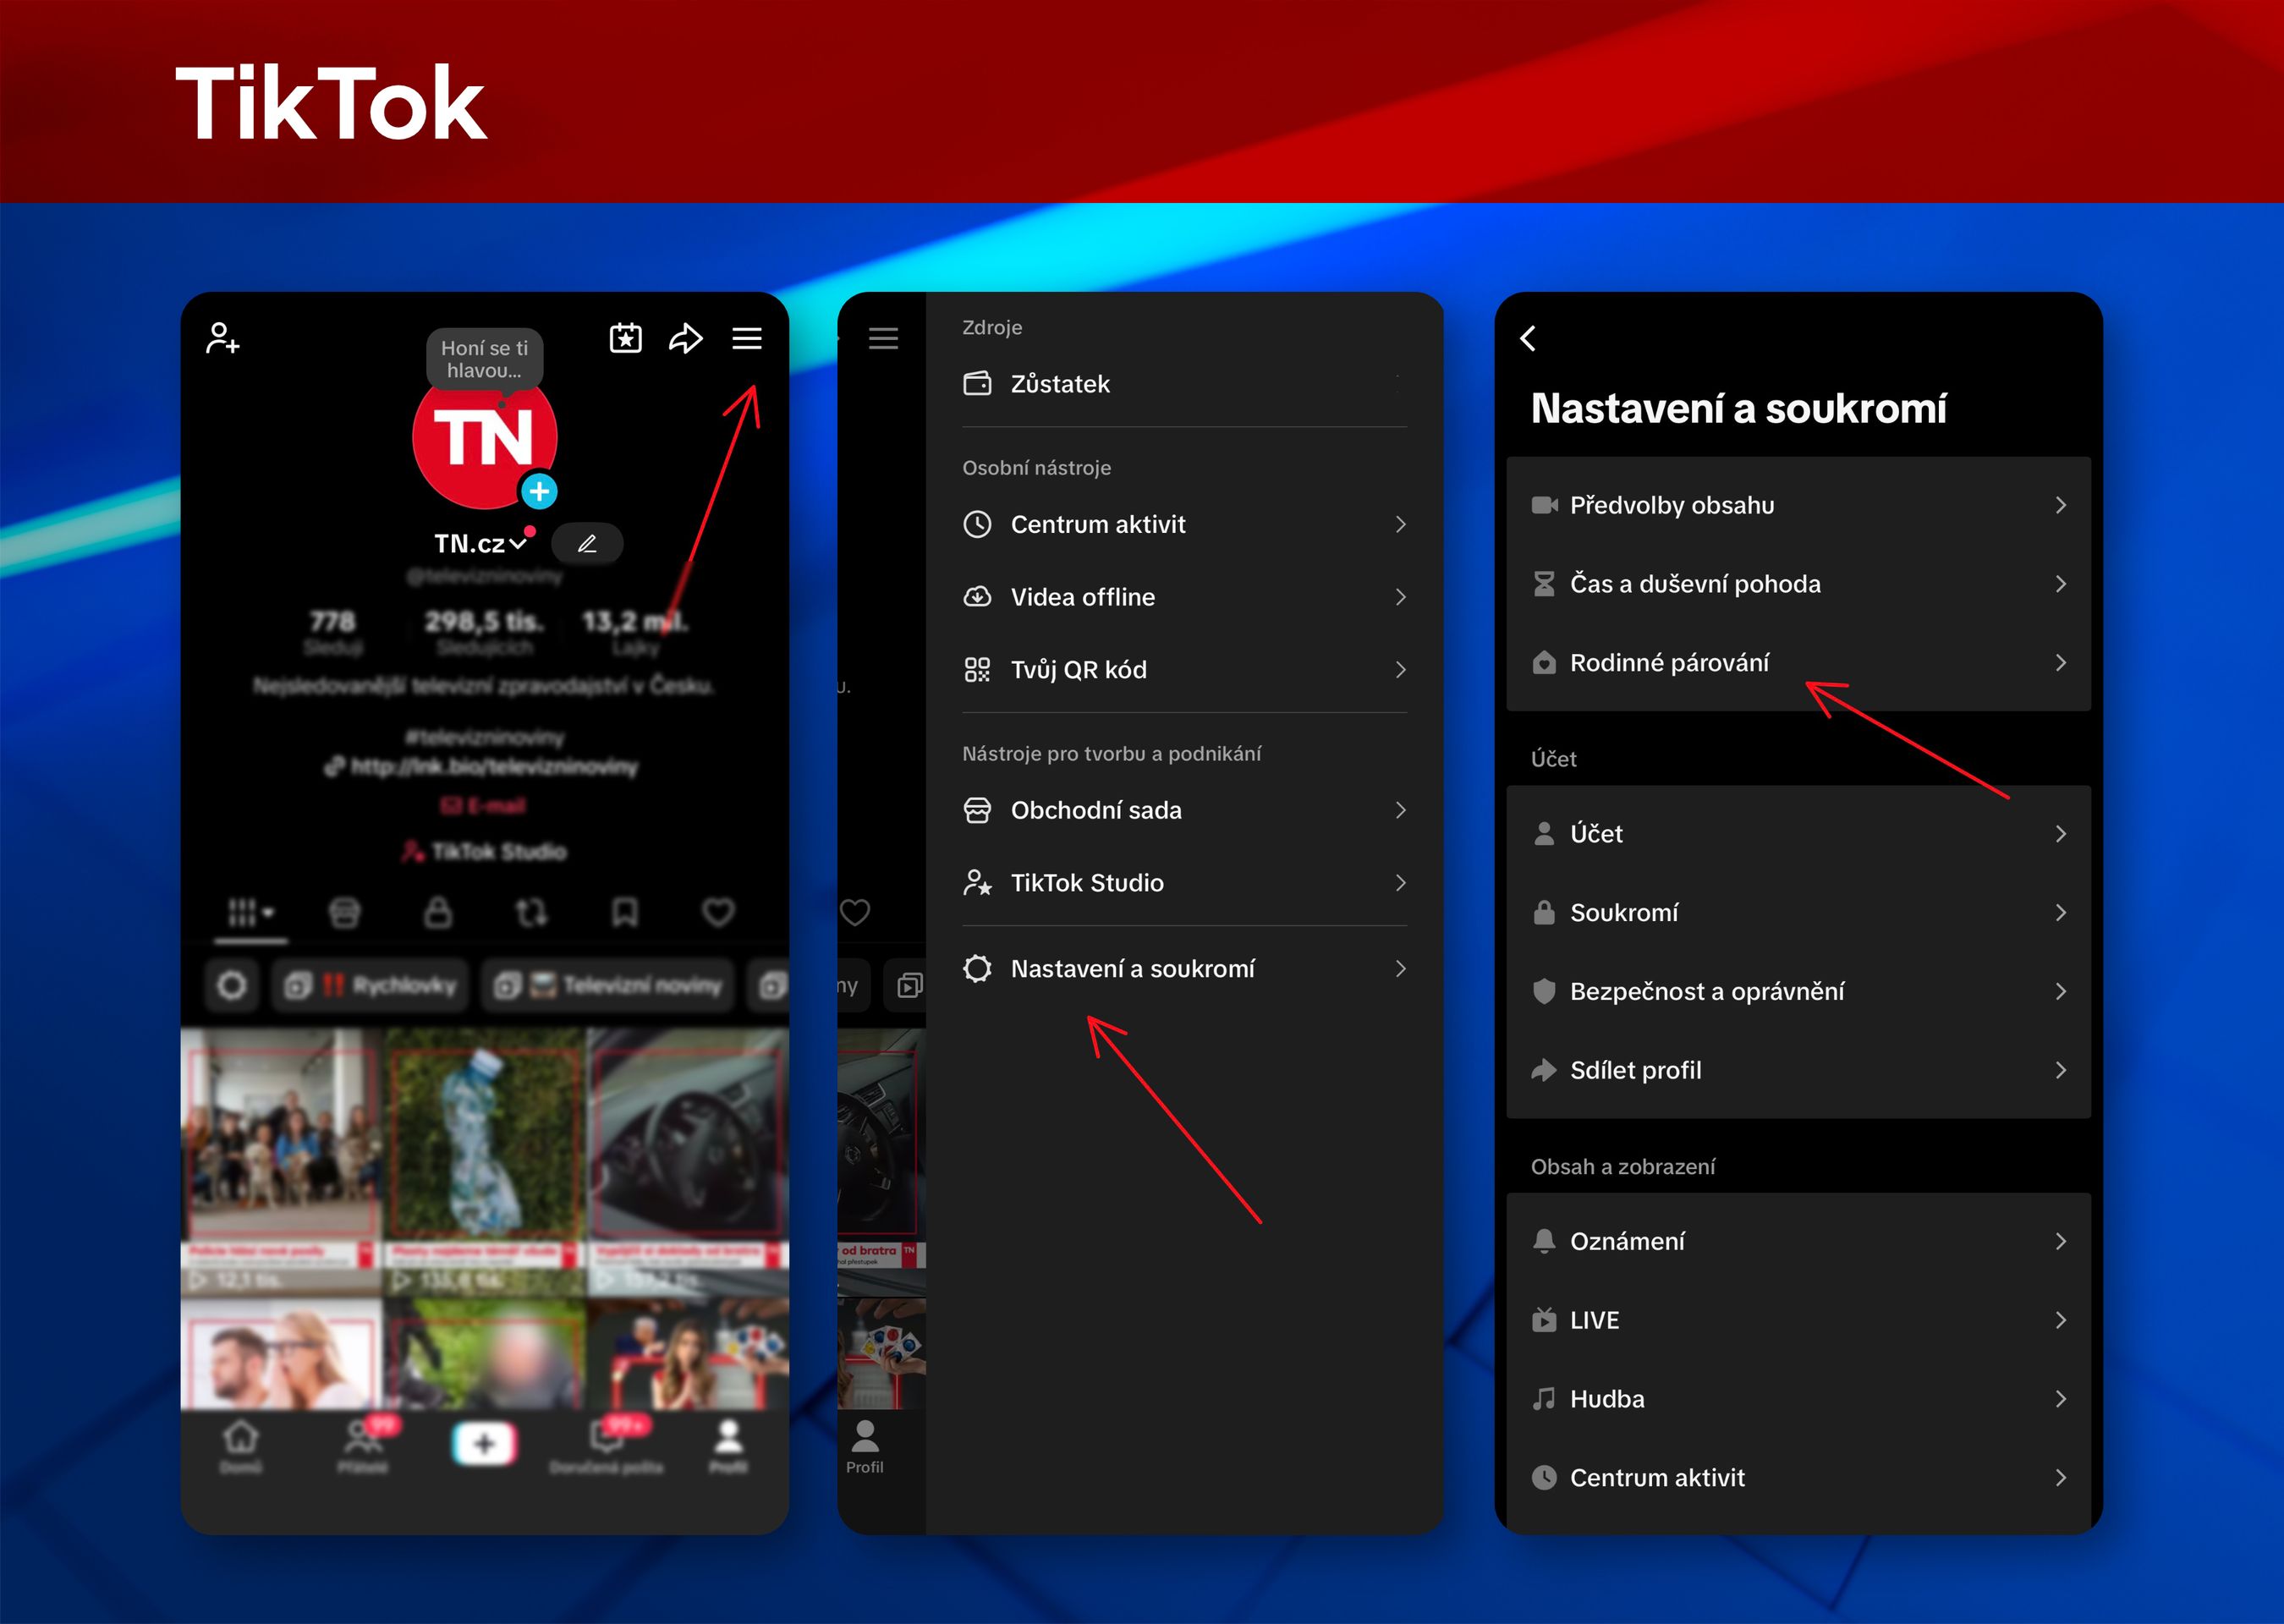This screenshot has width=2284, height=1624.
Task: Switch to the reposts tab
Action: [531, 912]
